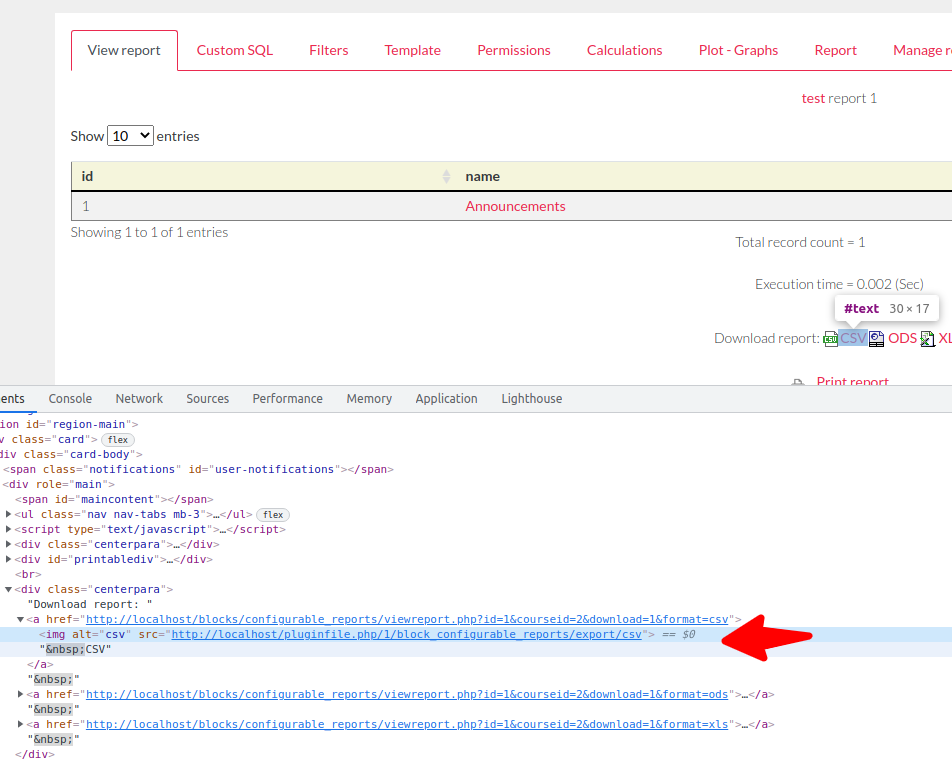Open the Show entries count dropdown
This screenshot has width=952, height=763.
[130, 136]
